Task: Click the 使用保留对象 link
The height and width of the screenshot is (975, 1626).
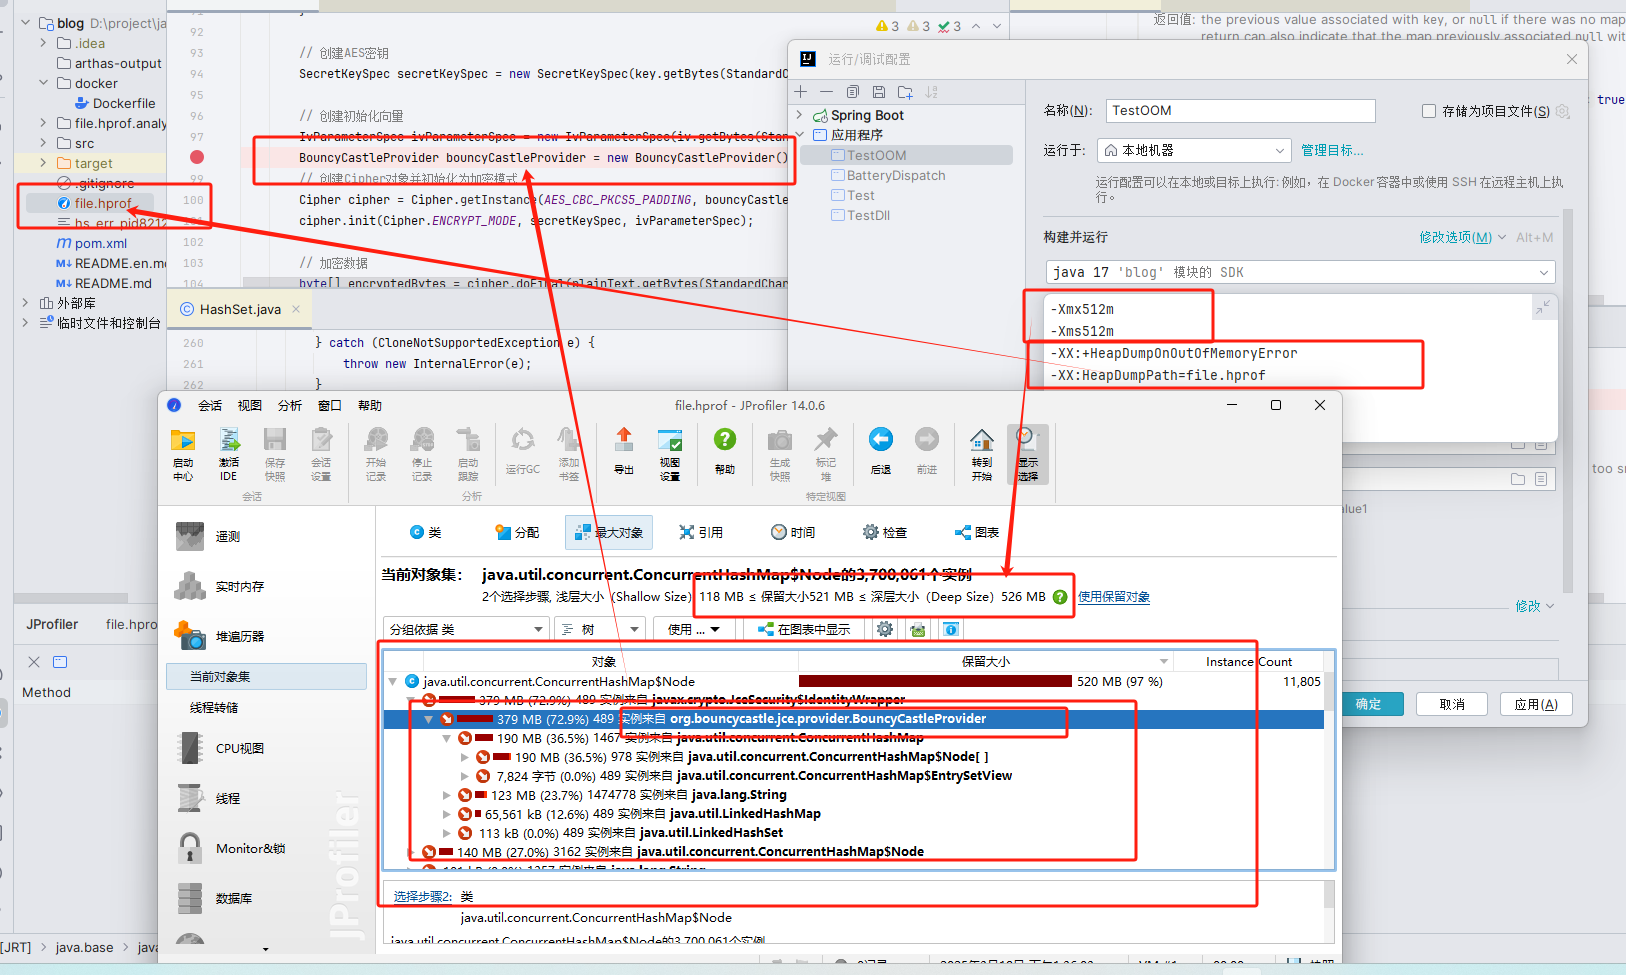Action: pyautogui.click(x=1114, y=597)
